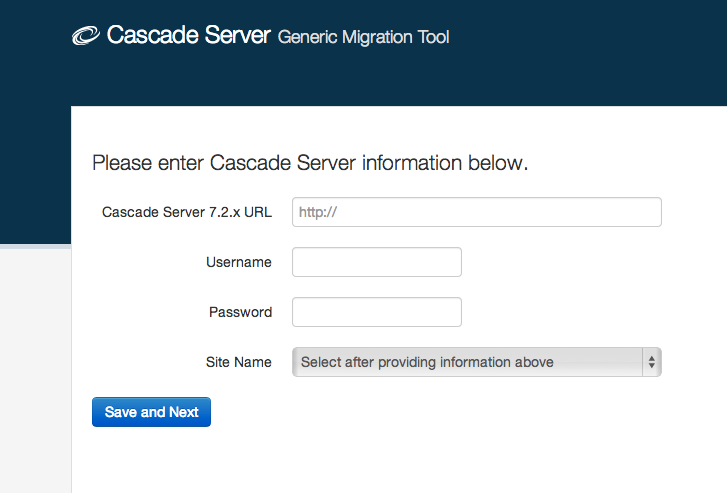Click the Username label
The height and width of the screenshot is (499, 728).
tap(239, 262)
